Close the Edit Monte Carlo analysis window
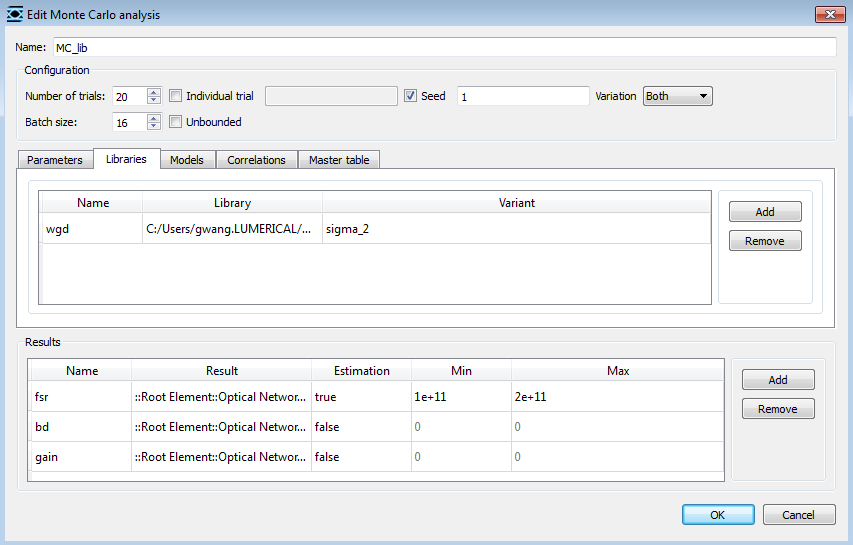Image resolution: width=853 pixels, height=545 pixels. [830, 14]
